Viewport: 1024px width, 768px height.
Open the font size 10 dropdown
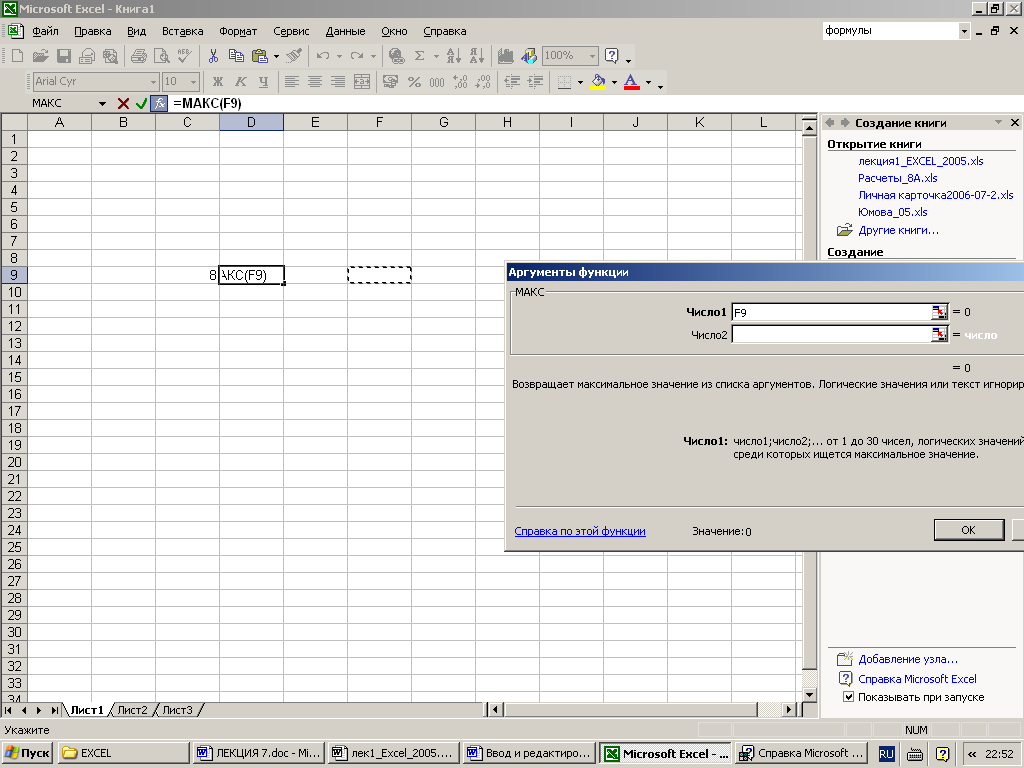(x=193, y=82)
